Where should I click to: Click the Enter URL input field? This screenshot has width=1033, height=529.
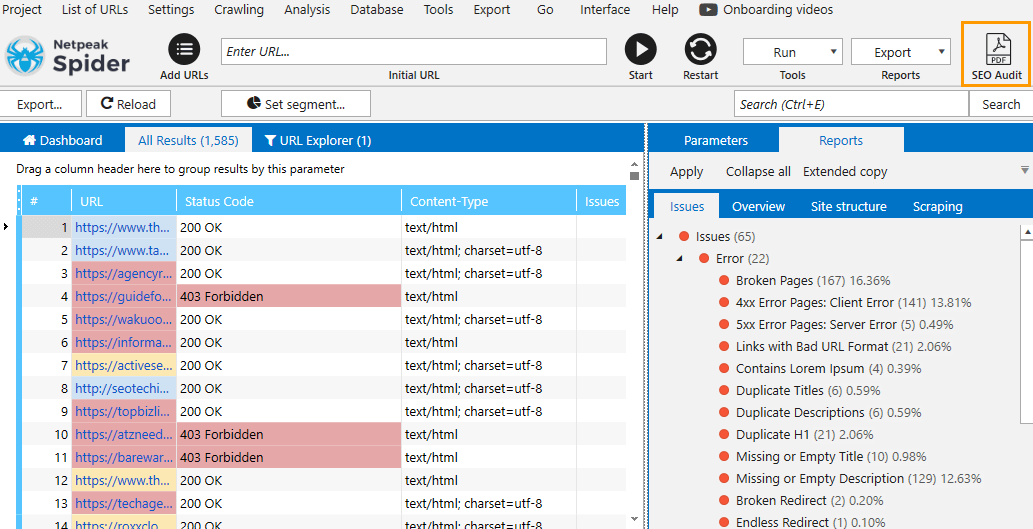click(414, 51)
